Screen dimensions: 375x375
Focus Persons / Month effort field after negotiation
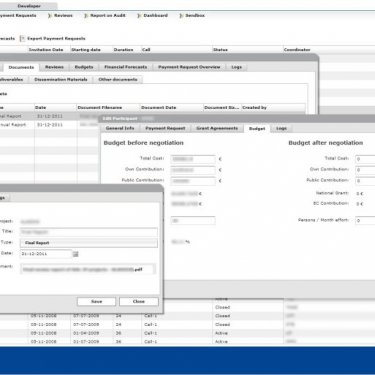[365, 221]
